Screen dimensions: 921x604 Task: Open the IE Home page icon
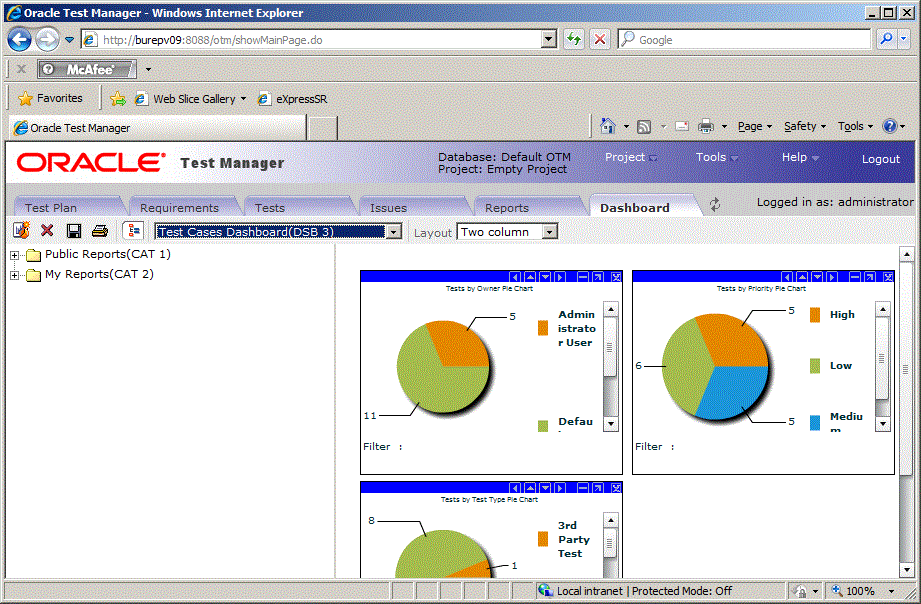[608, 126]
